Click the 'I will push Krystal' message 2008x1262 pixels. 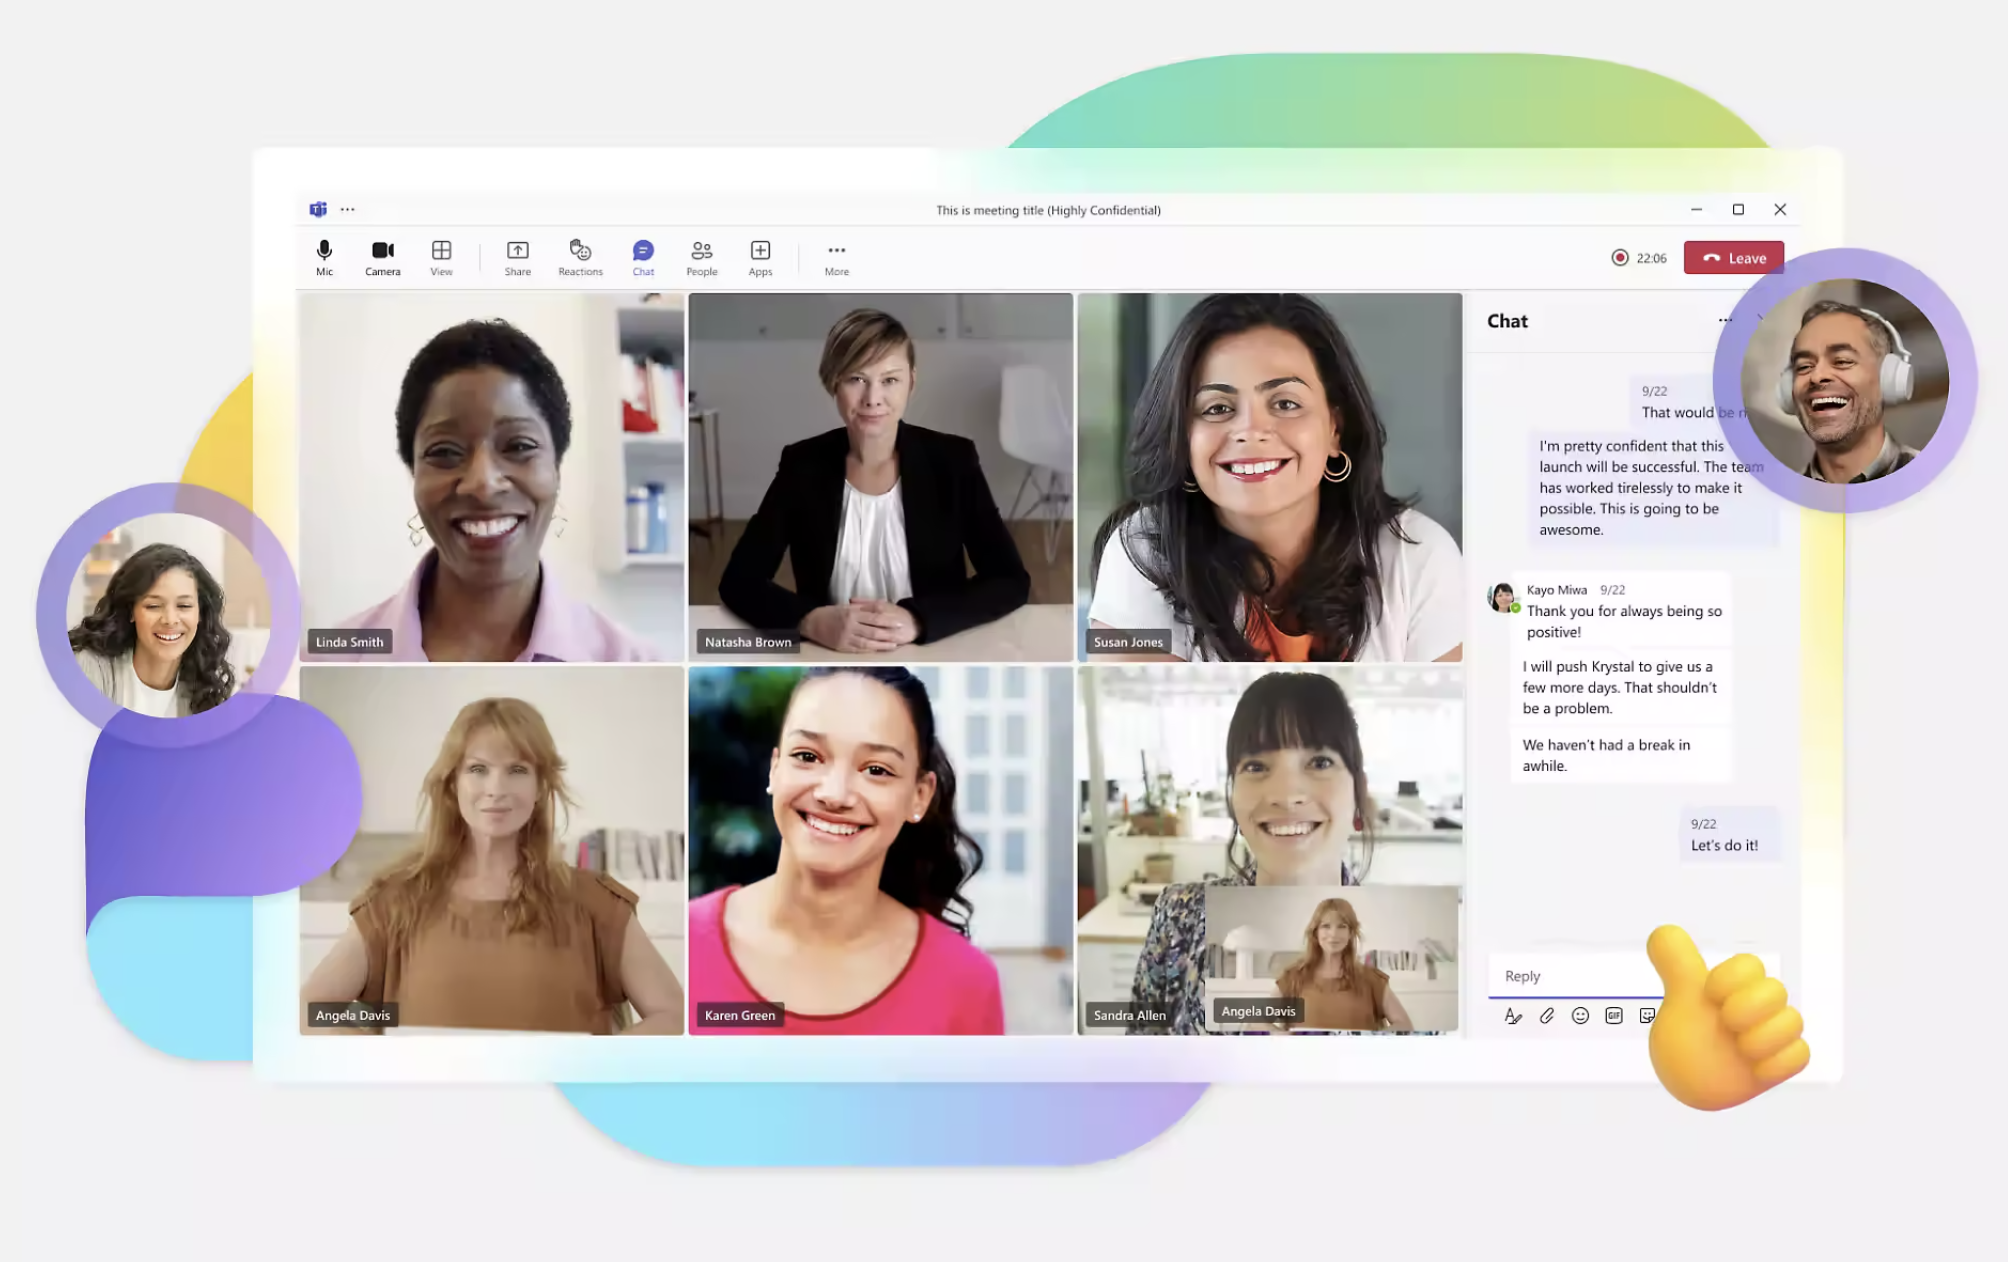[x=1619, y=687]
